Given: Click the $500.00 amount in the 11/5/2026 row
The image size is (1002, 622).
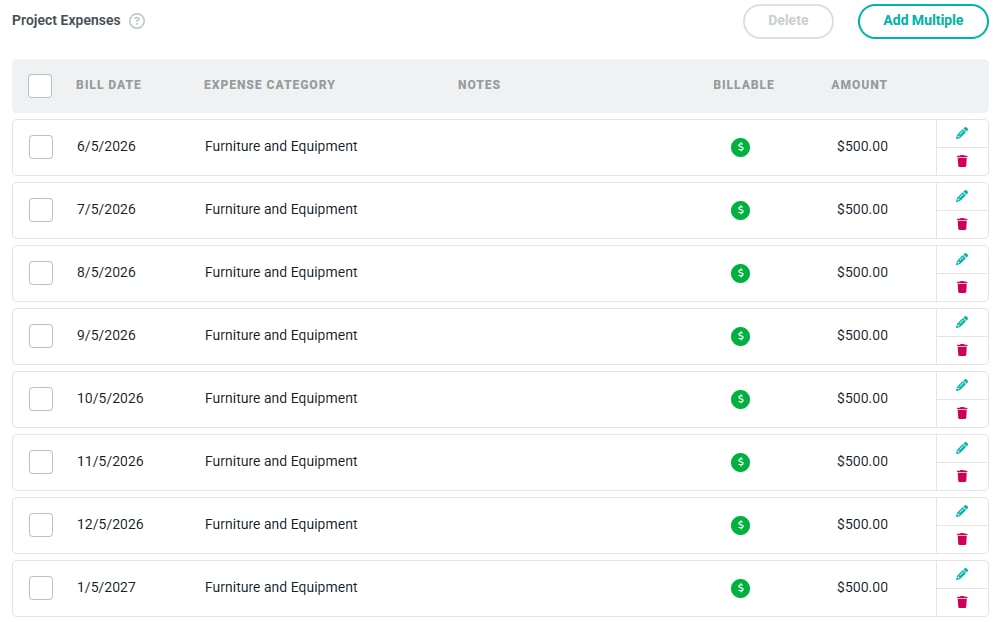Looking at the screenshot, I should click(862, 462).
